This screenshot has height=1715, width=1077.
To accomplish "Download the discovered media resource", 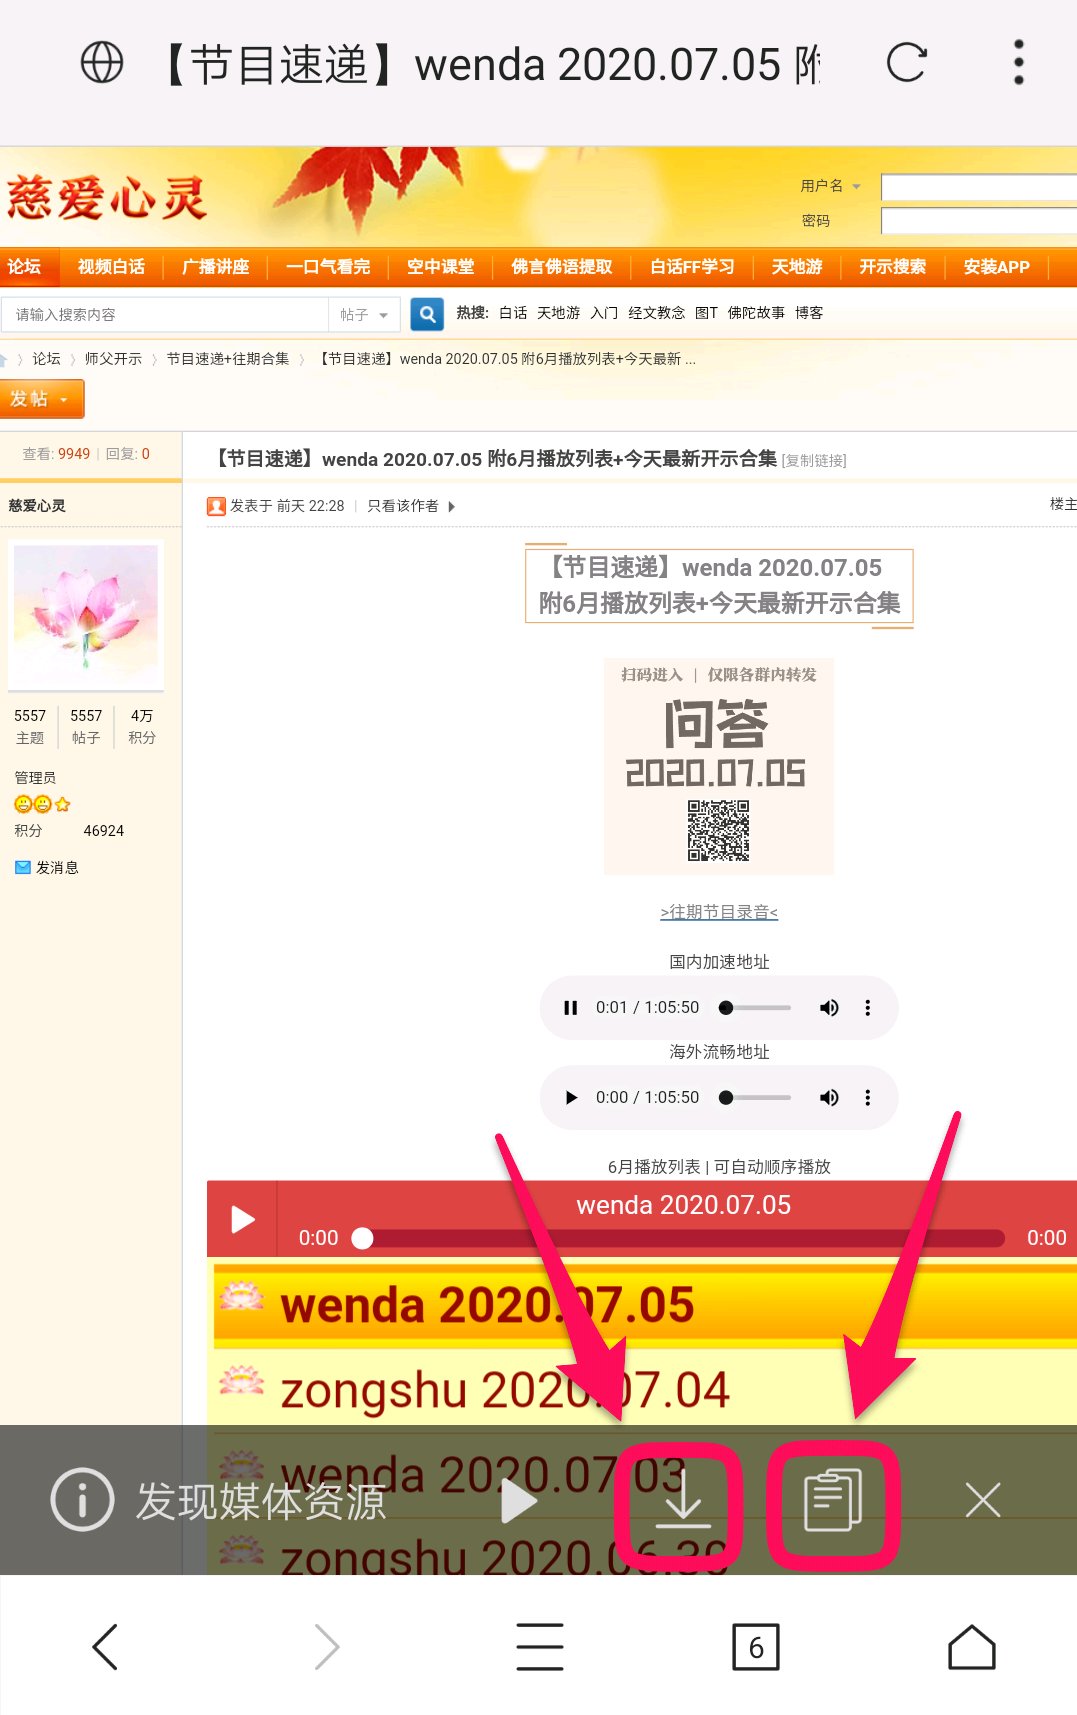I will click(x=683, y=1501).
